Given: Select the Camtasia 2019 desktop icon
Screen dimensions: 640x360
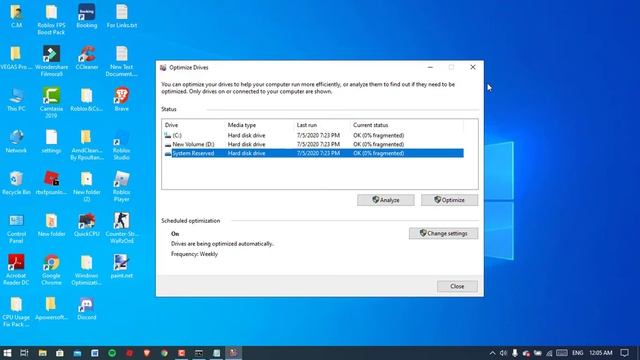Looking at the screenshot, I should (x=51, y=103).
